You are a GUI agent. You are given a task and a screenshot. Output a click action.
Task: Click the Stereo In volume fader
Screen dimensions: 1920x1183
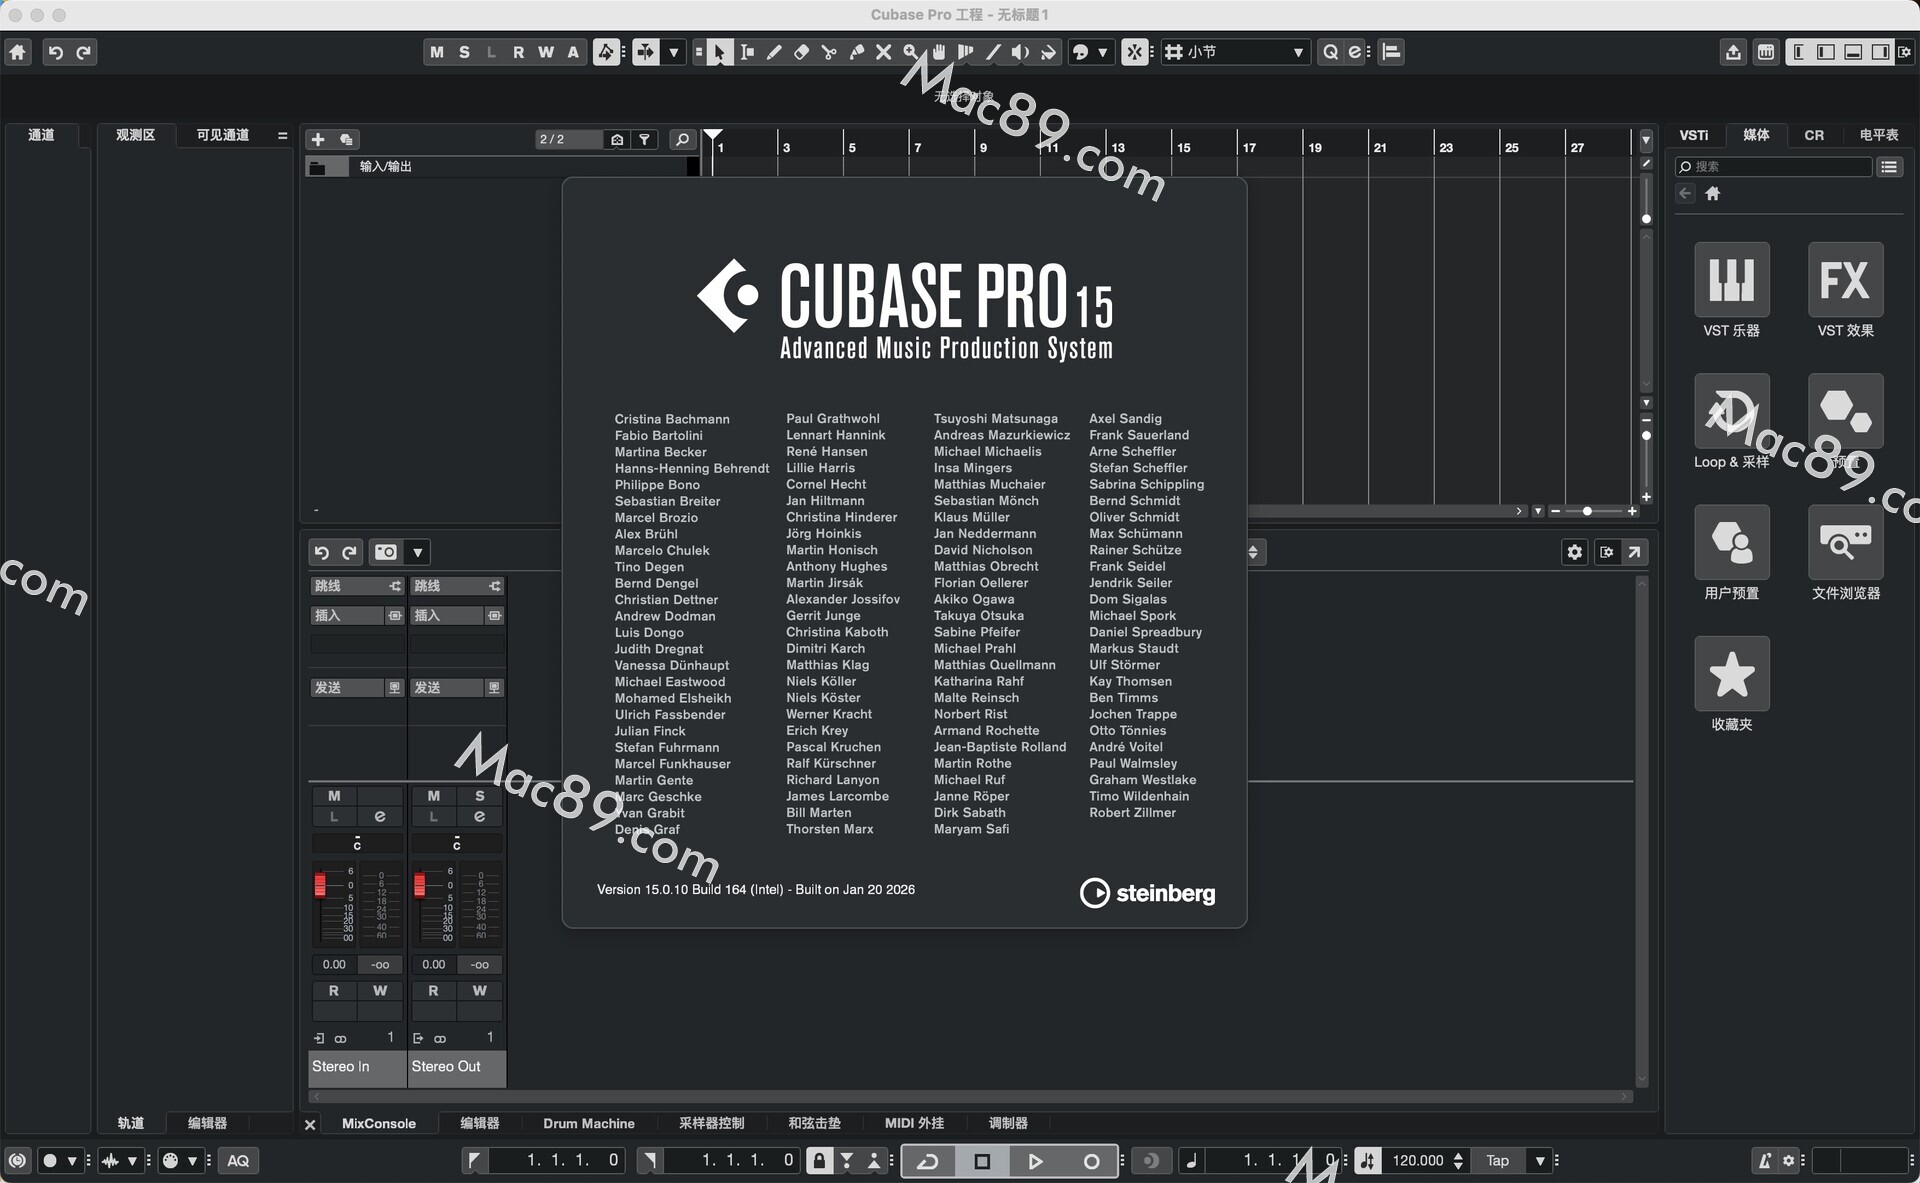[x=320, y=885]
